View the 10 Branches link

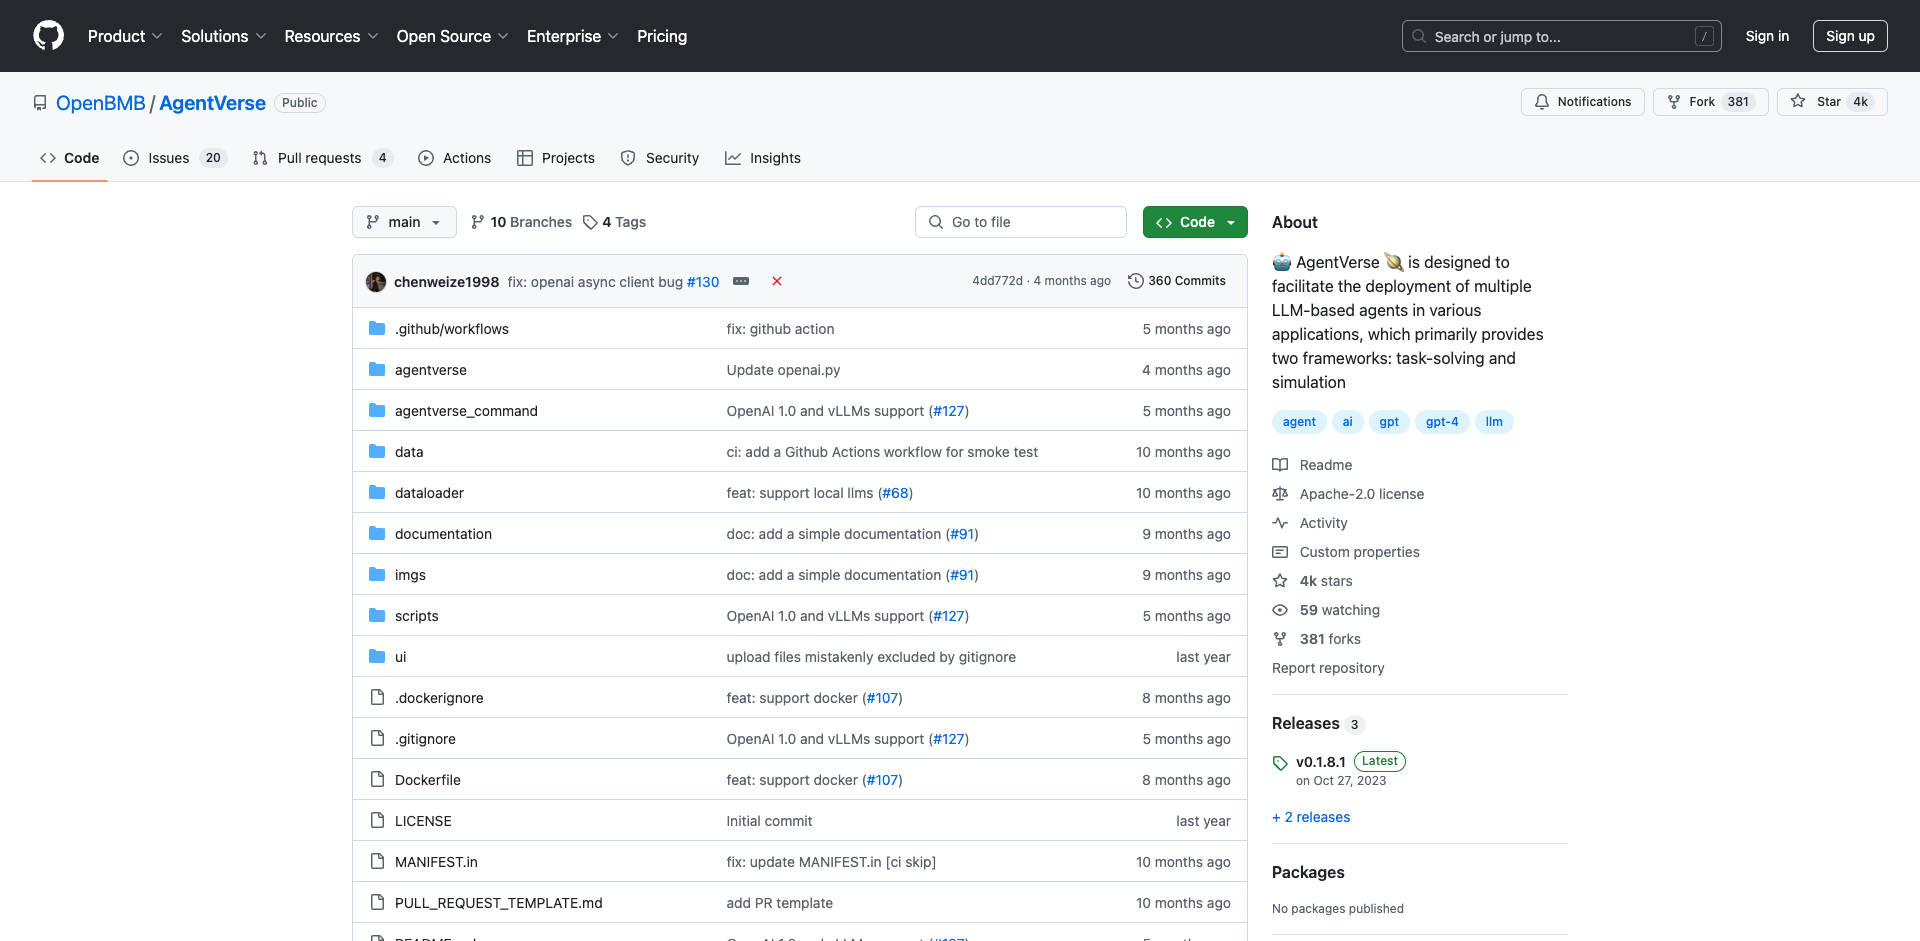coord(521,222)
